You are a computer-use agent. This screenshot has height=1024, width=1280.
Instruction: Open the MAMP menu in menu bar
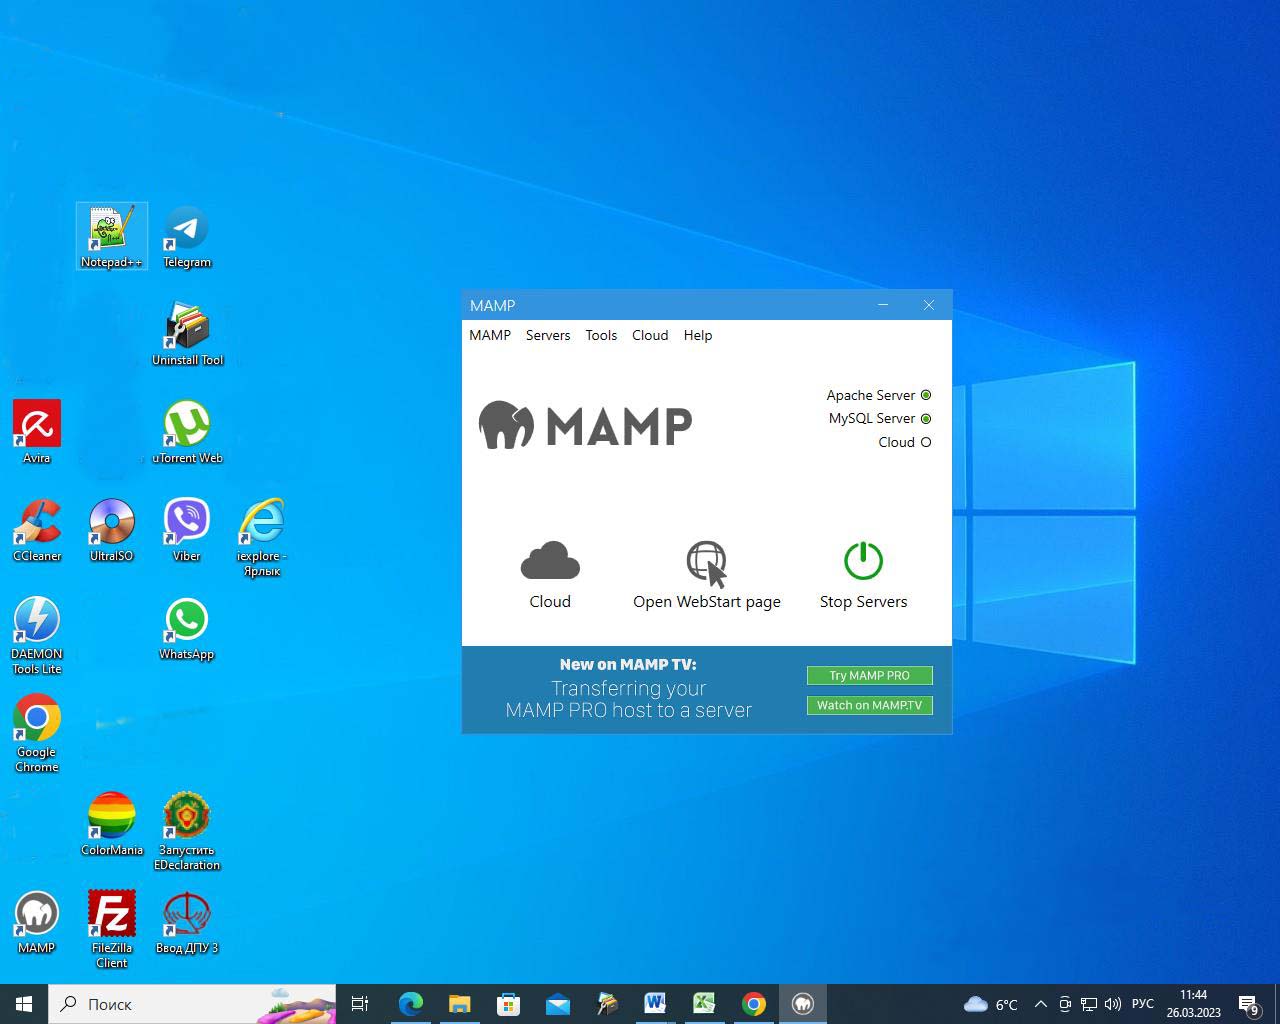[x=490, y=335]
